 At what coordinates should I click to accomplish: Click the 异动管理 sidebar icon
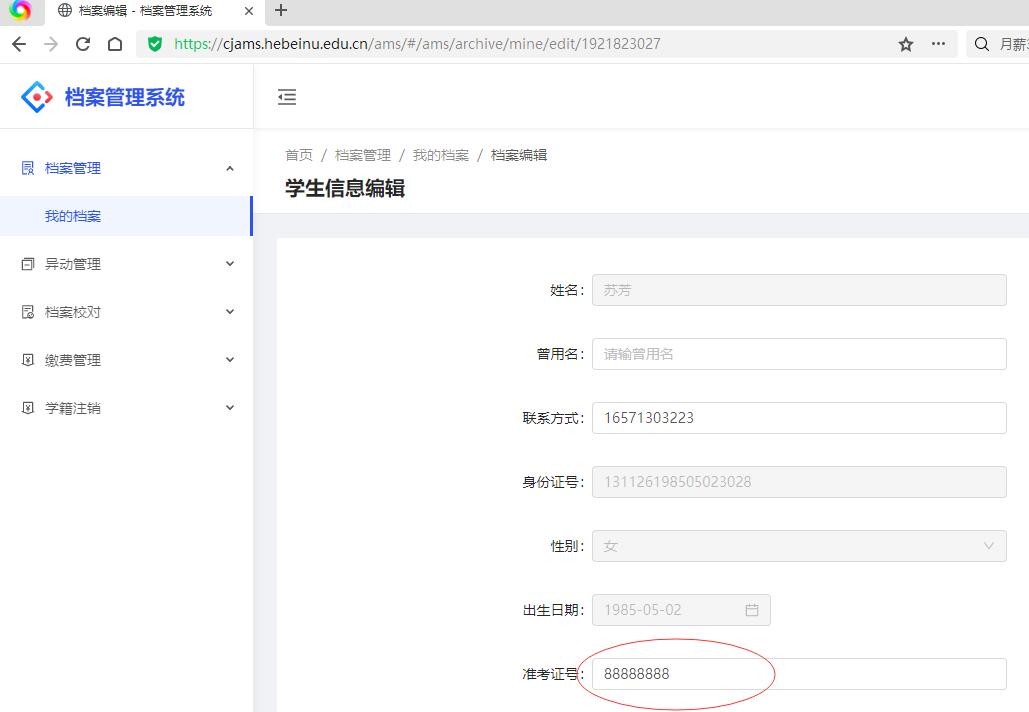28,264
